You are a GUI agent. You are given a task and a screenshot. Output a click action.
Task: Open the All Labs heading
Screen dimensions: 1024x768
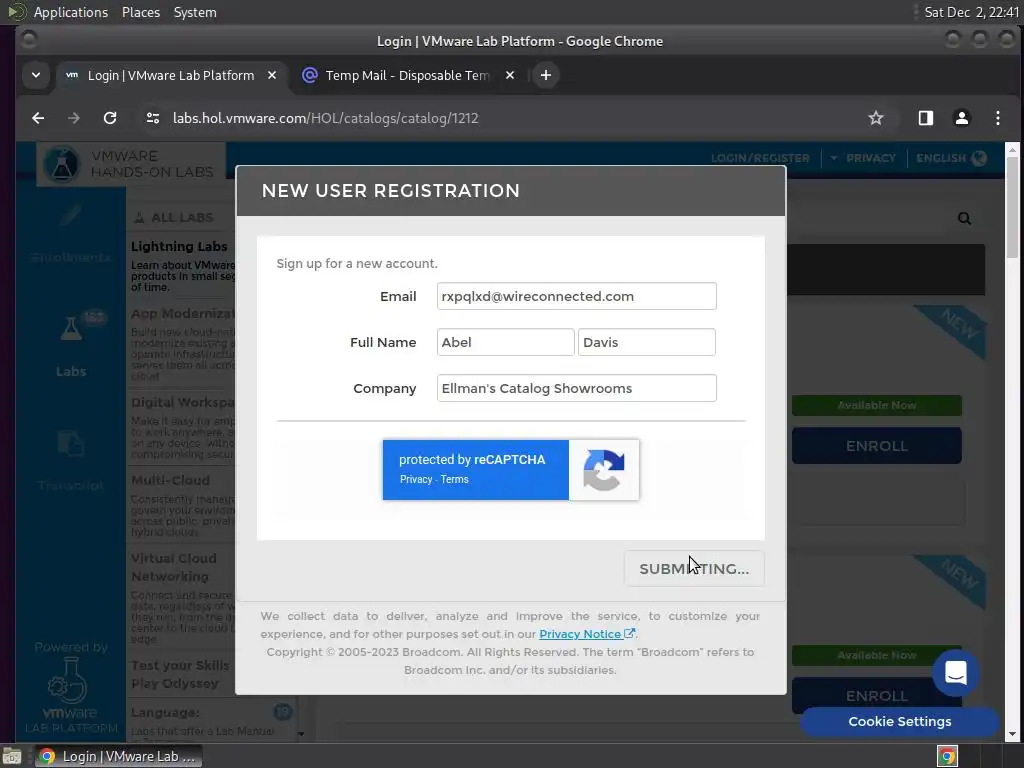point(174,217)
